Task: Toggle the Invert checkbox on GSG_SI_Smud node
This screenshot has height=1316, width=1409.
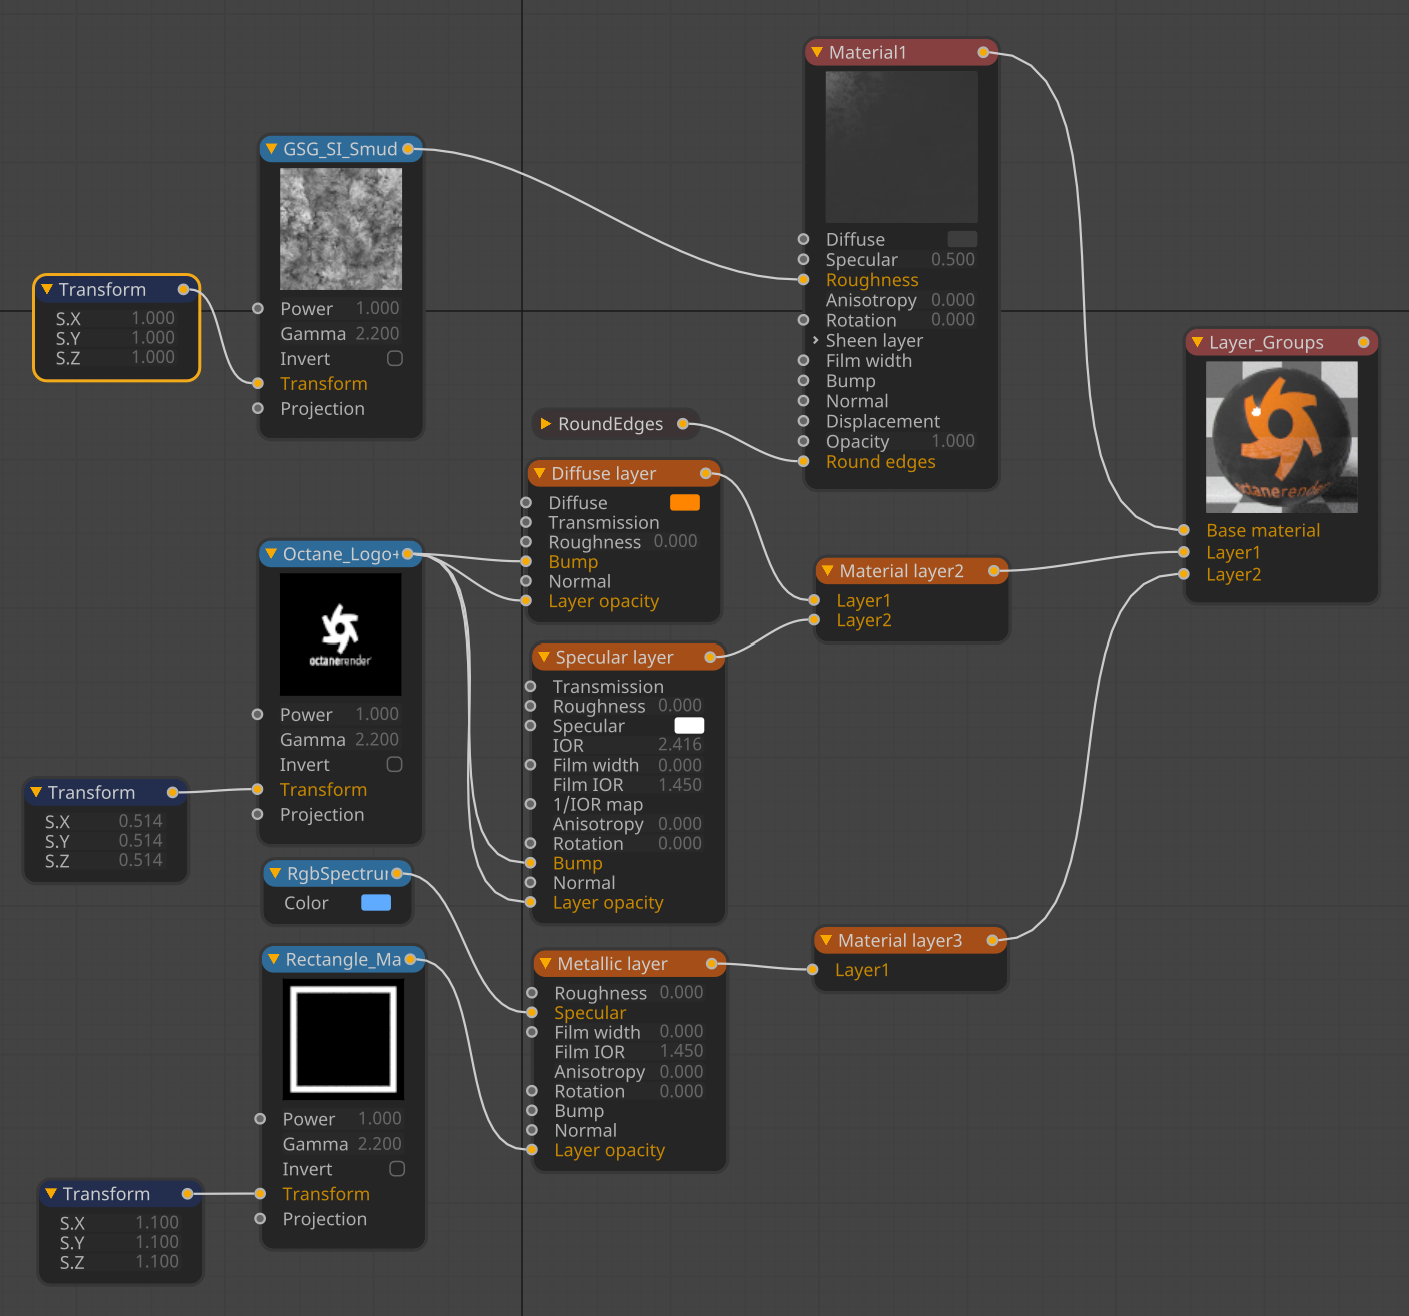Action: tap(395, 358)
